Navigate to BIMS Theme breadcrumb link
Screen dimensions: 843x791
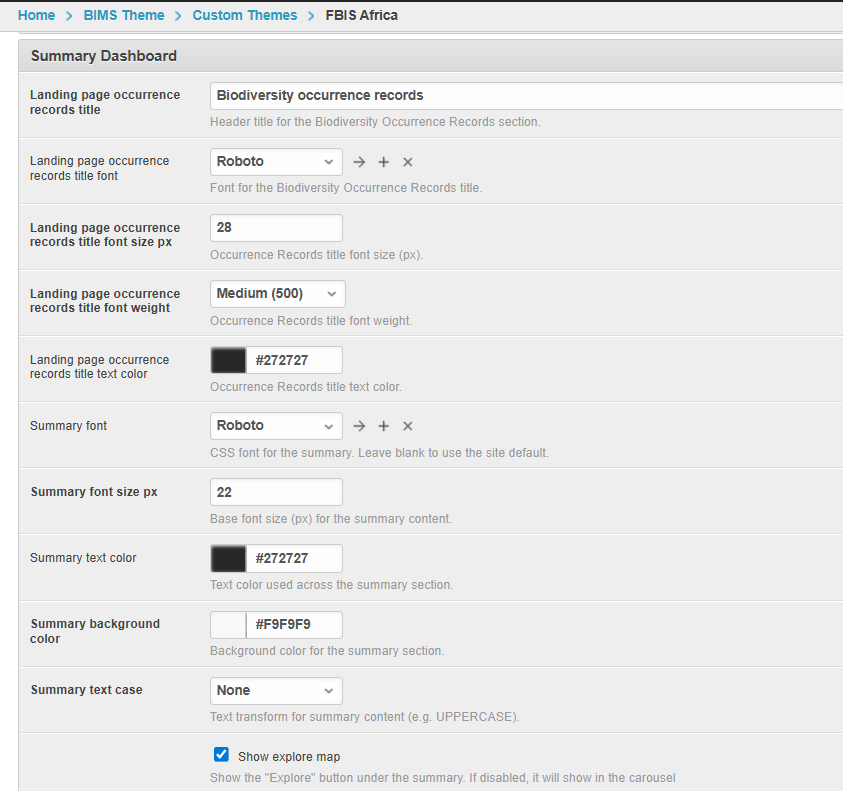pos(124,15)
